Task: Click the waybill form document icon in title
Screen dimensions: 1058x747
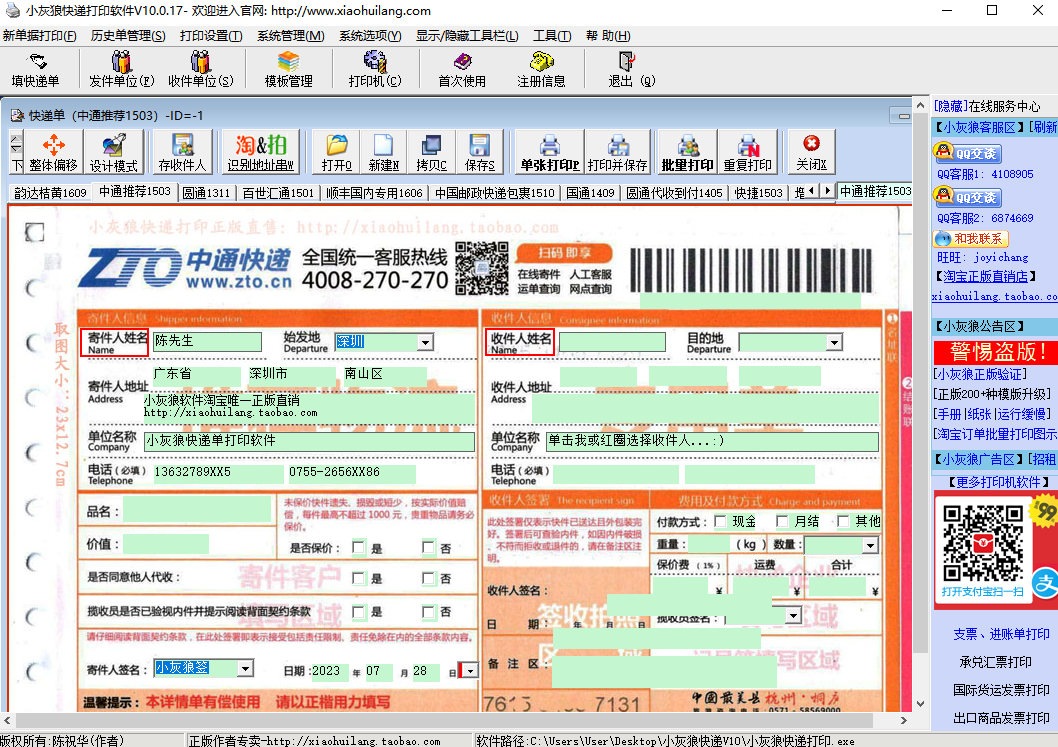Action: click(17, 115)
